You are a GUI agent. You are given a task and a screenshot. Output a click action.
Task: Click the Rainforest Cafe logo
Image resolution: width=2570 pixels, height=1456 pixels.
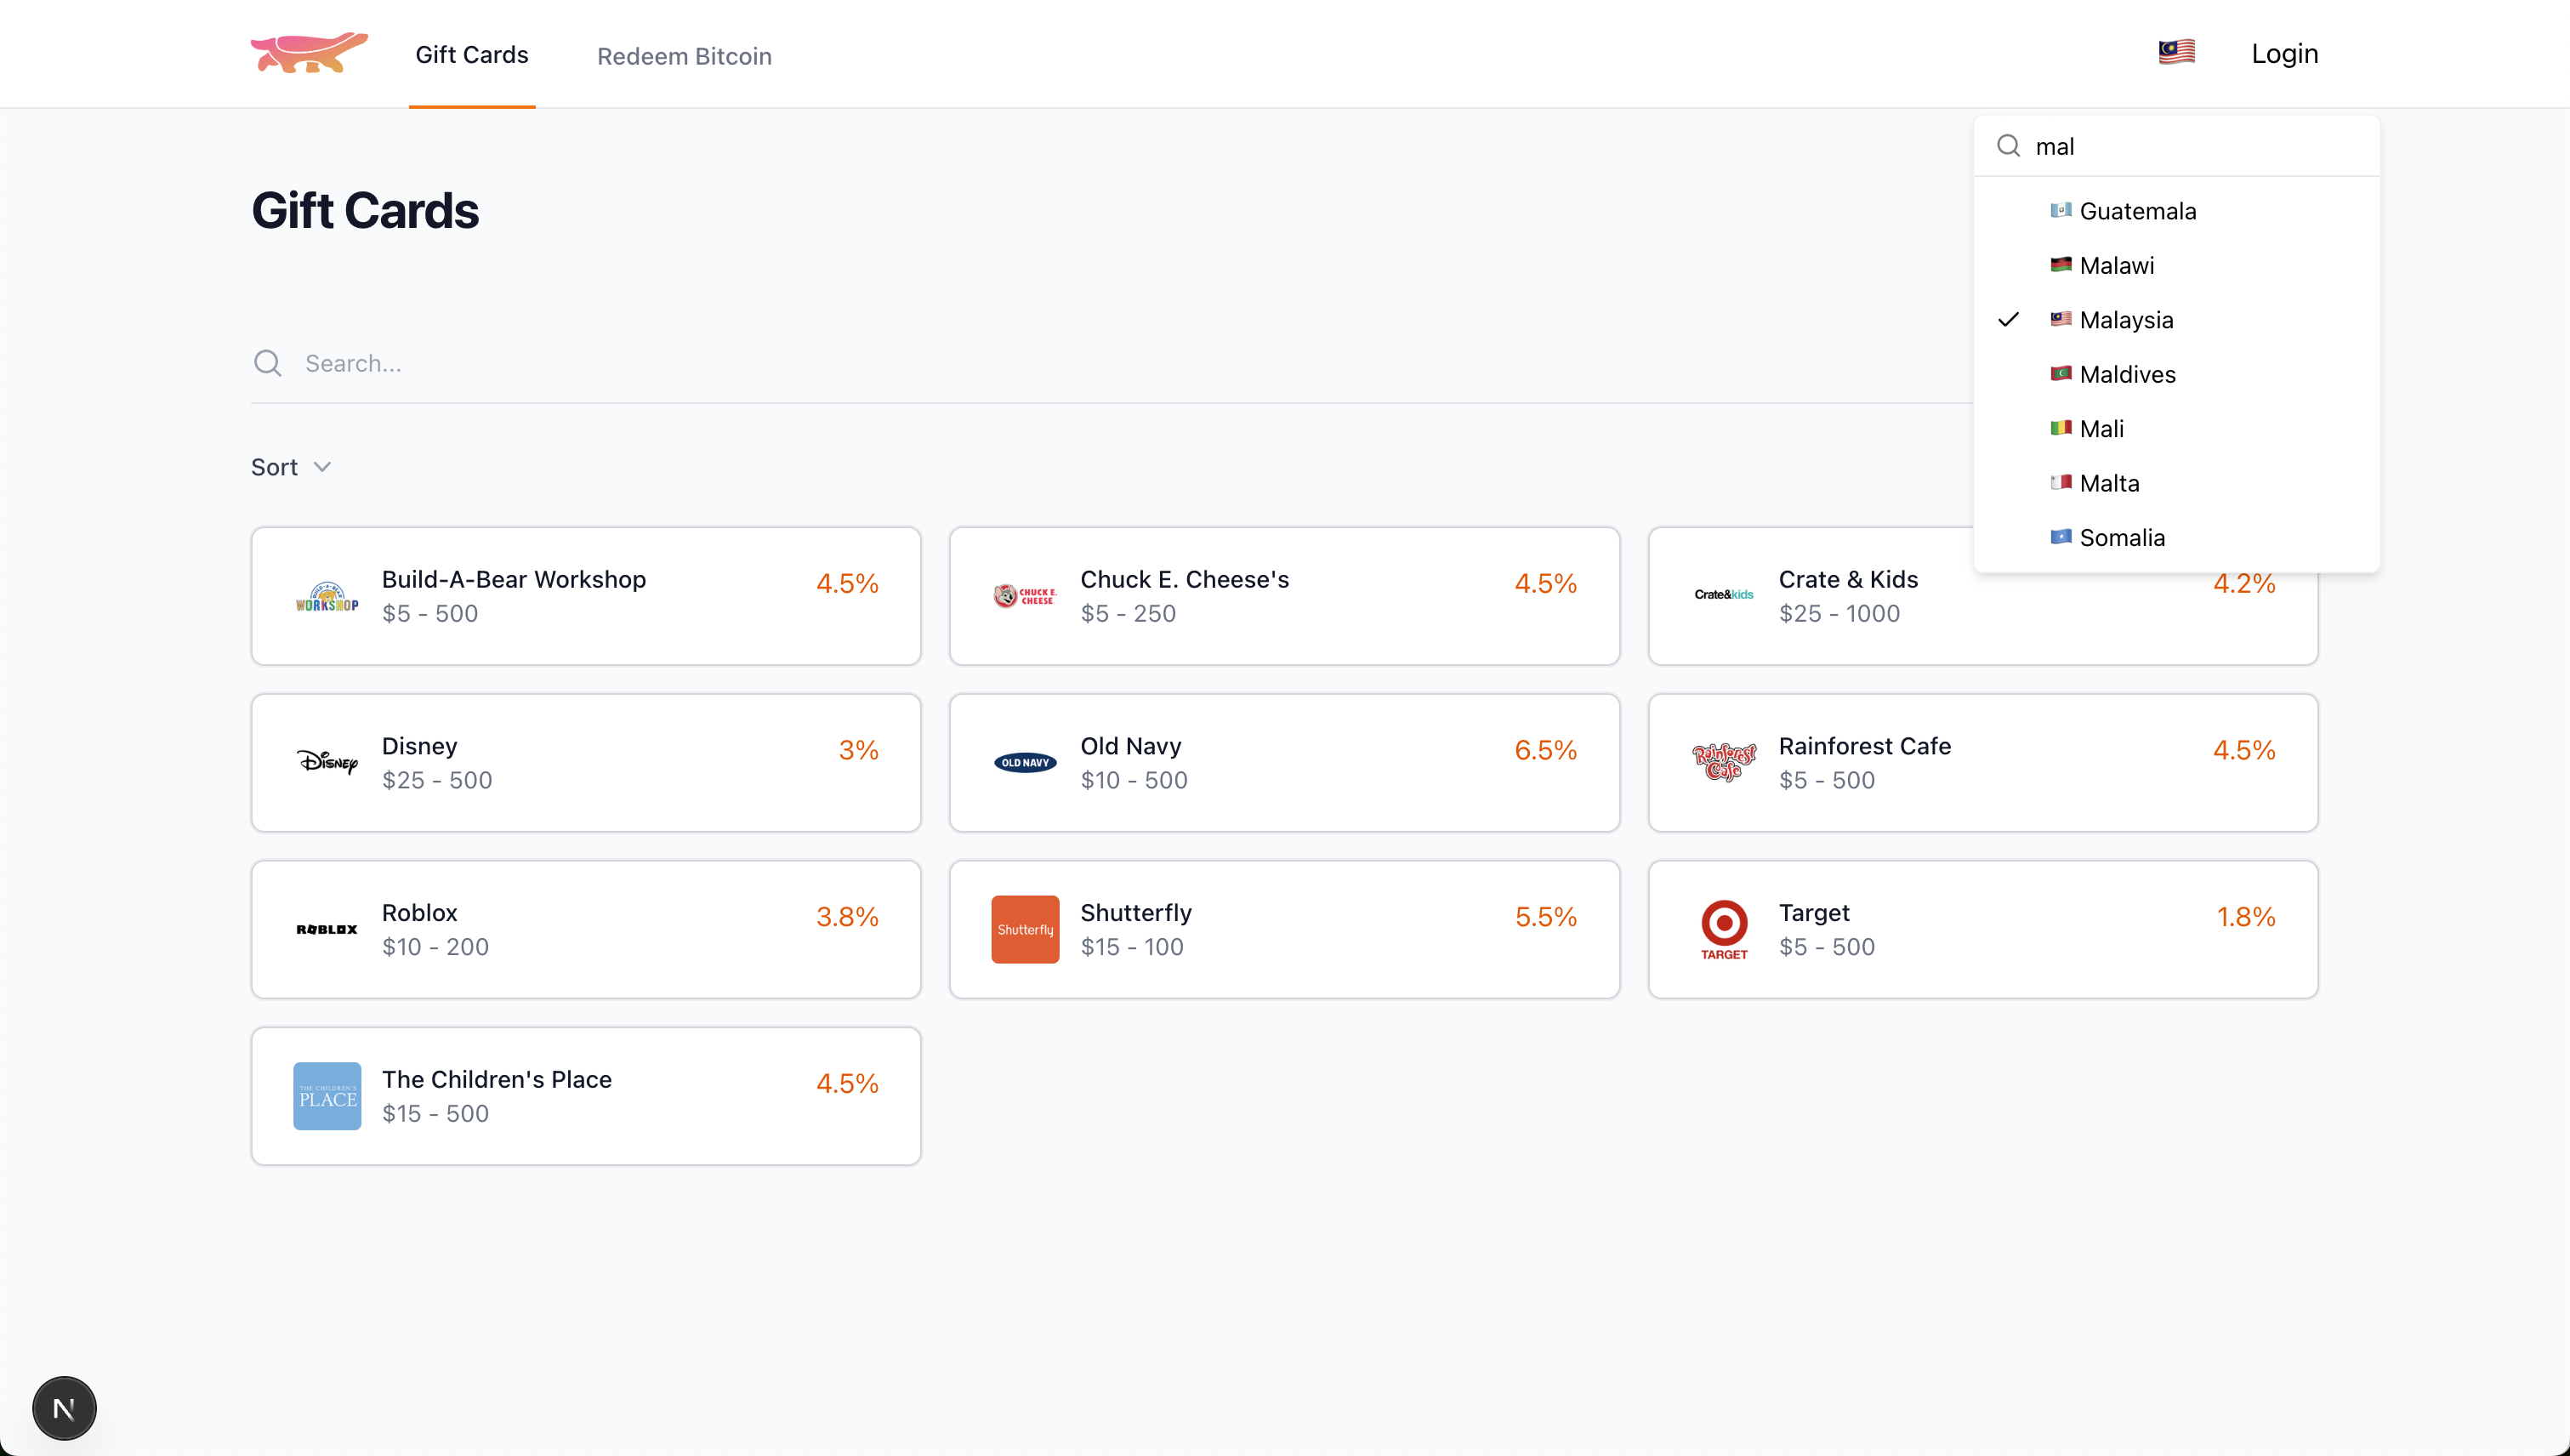[x=1724, y=762]
